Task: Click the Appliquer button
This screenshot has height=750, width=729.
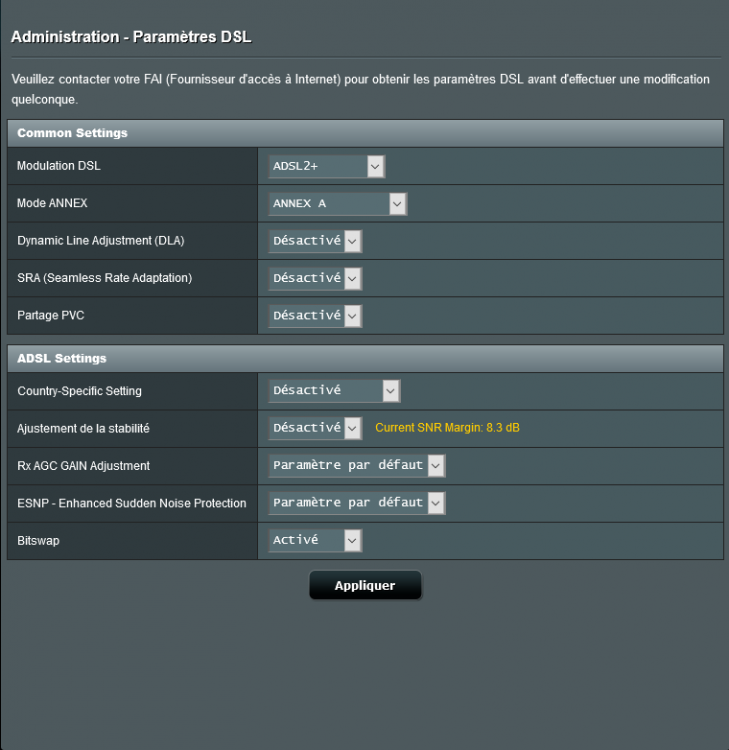Action: pos(365,586)
